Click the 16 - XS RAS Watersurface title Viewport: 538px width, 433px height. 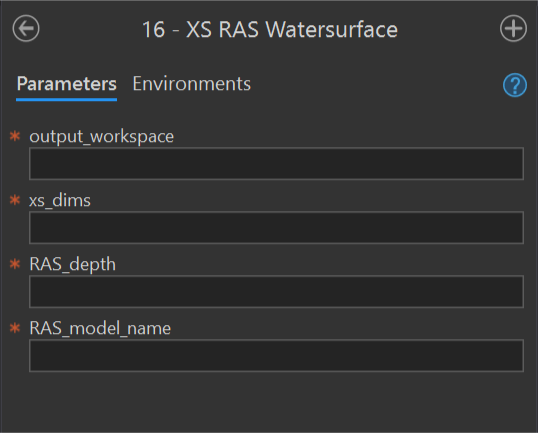tap(270, 30)
